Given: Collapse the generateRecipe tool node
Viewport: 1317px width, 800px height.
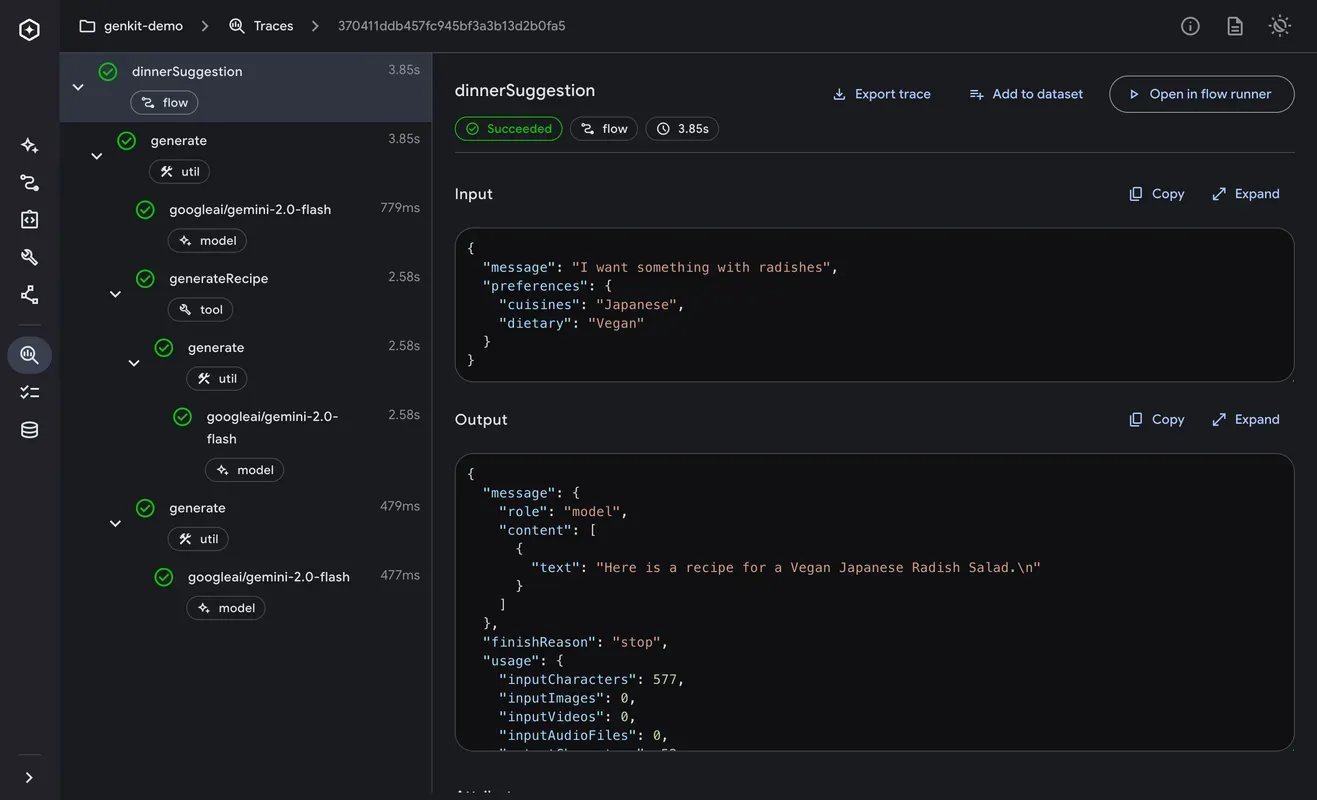Looking at the screenshot, I should [x=115, y=294].
